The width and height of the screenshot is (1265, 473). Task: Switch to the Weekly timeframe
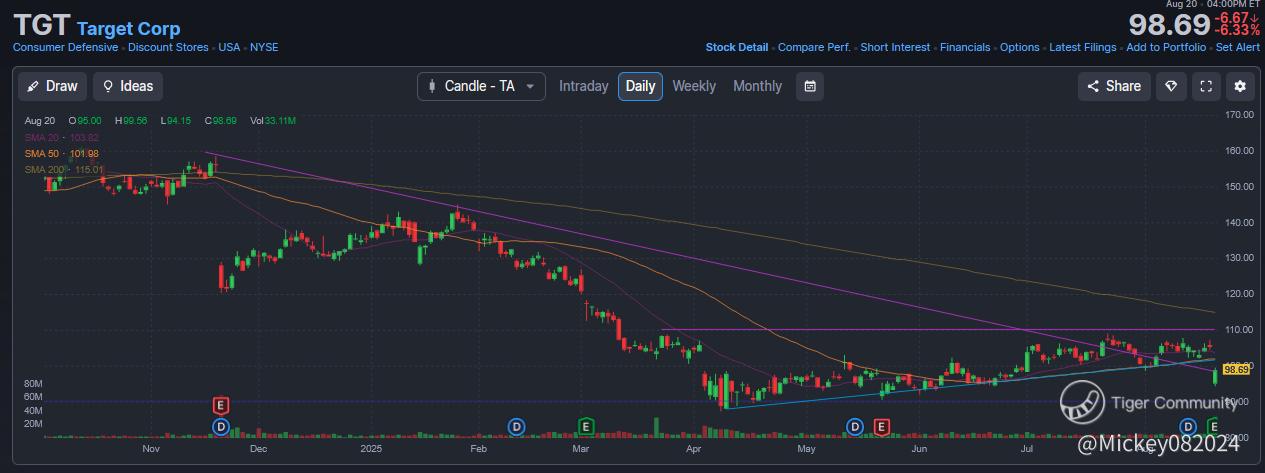coord(694,86)
